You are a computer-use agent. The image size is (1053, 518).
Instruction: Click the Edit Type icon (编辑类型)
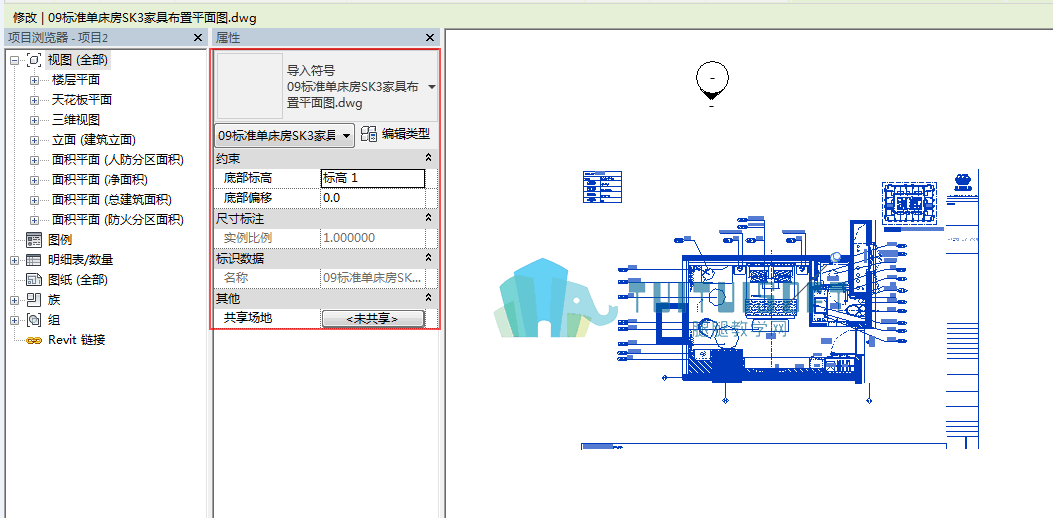tap(369, 134)
